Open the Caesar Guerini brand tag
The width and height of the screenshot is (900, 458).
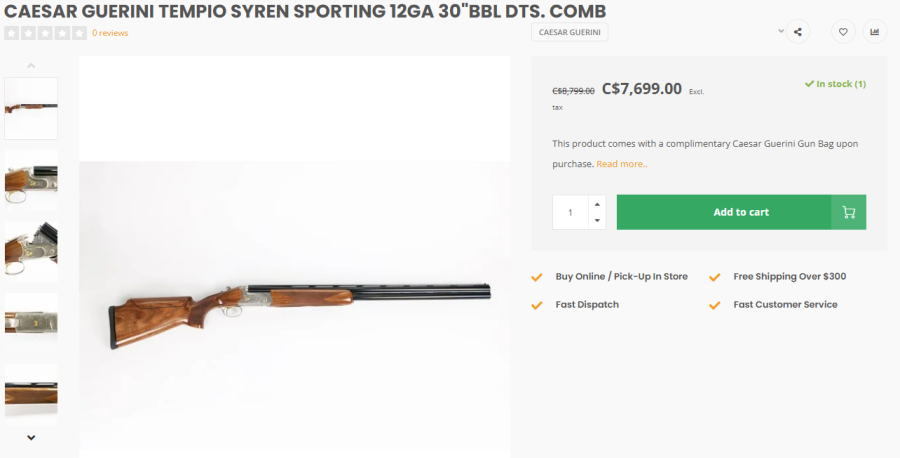pyautogui.click(x=569, y=32)
